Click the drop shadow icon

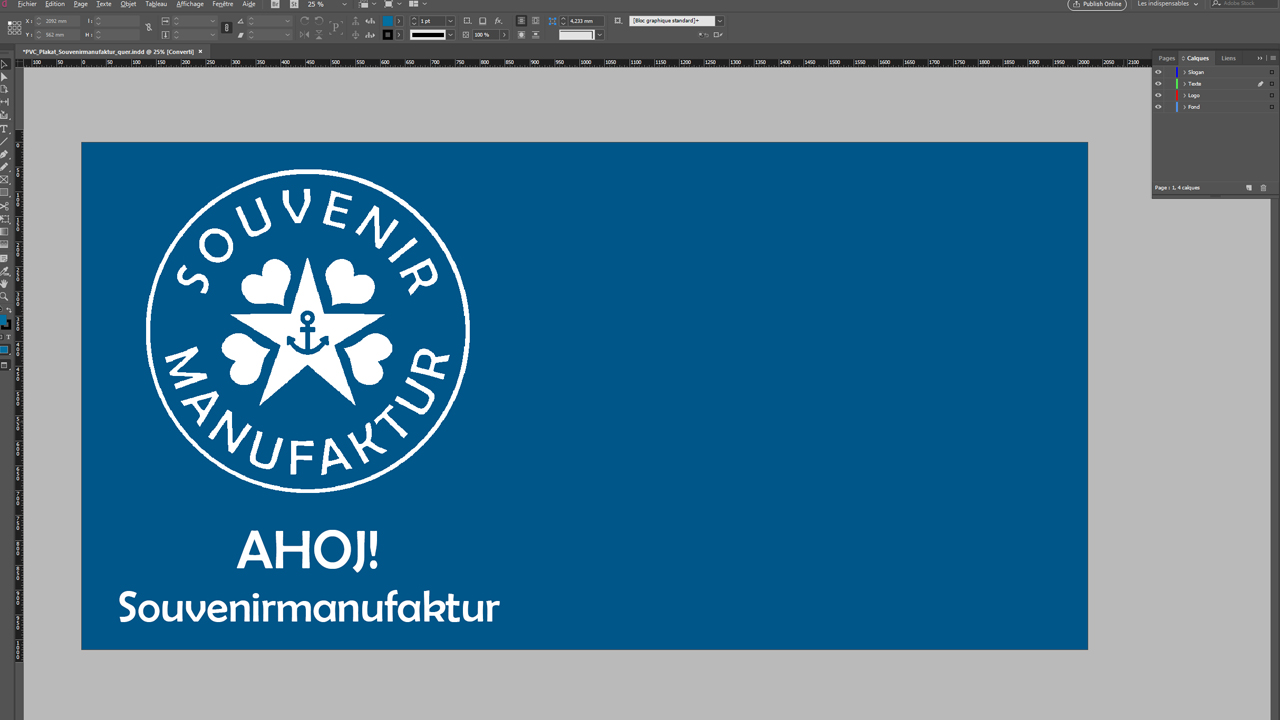482,21
